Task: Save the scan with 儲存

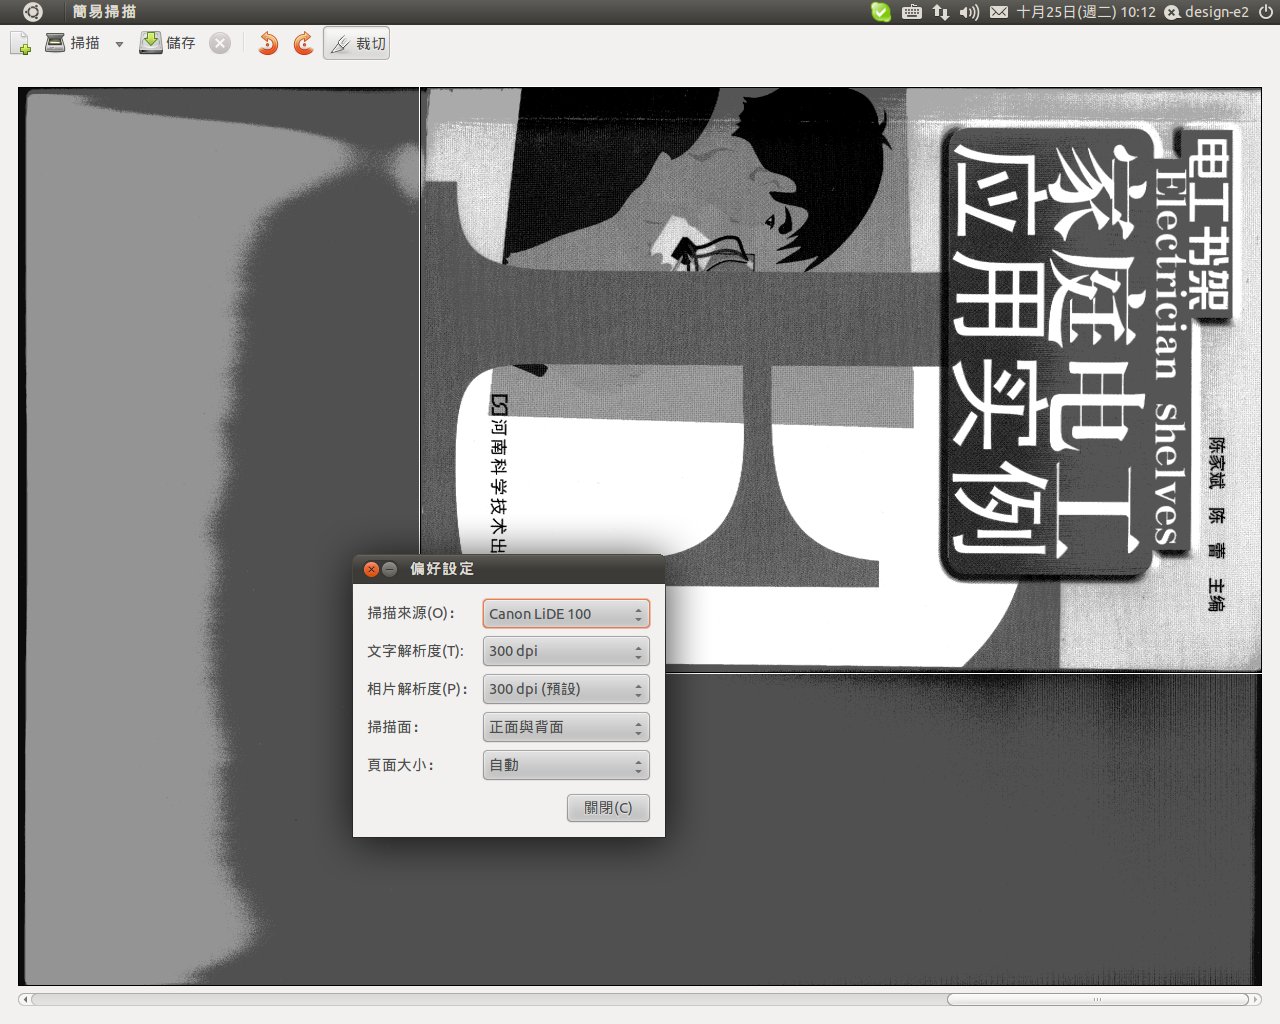Action: (x=167, y=43)
